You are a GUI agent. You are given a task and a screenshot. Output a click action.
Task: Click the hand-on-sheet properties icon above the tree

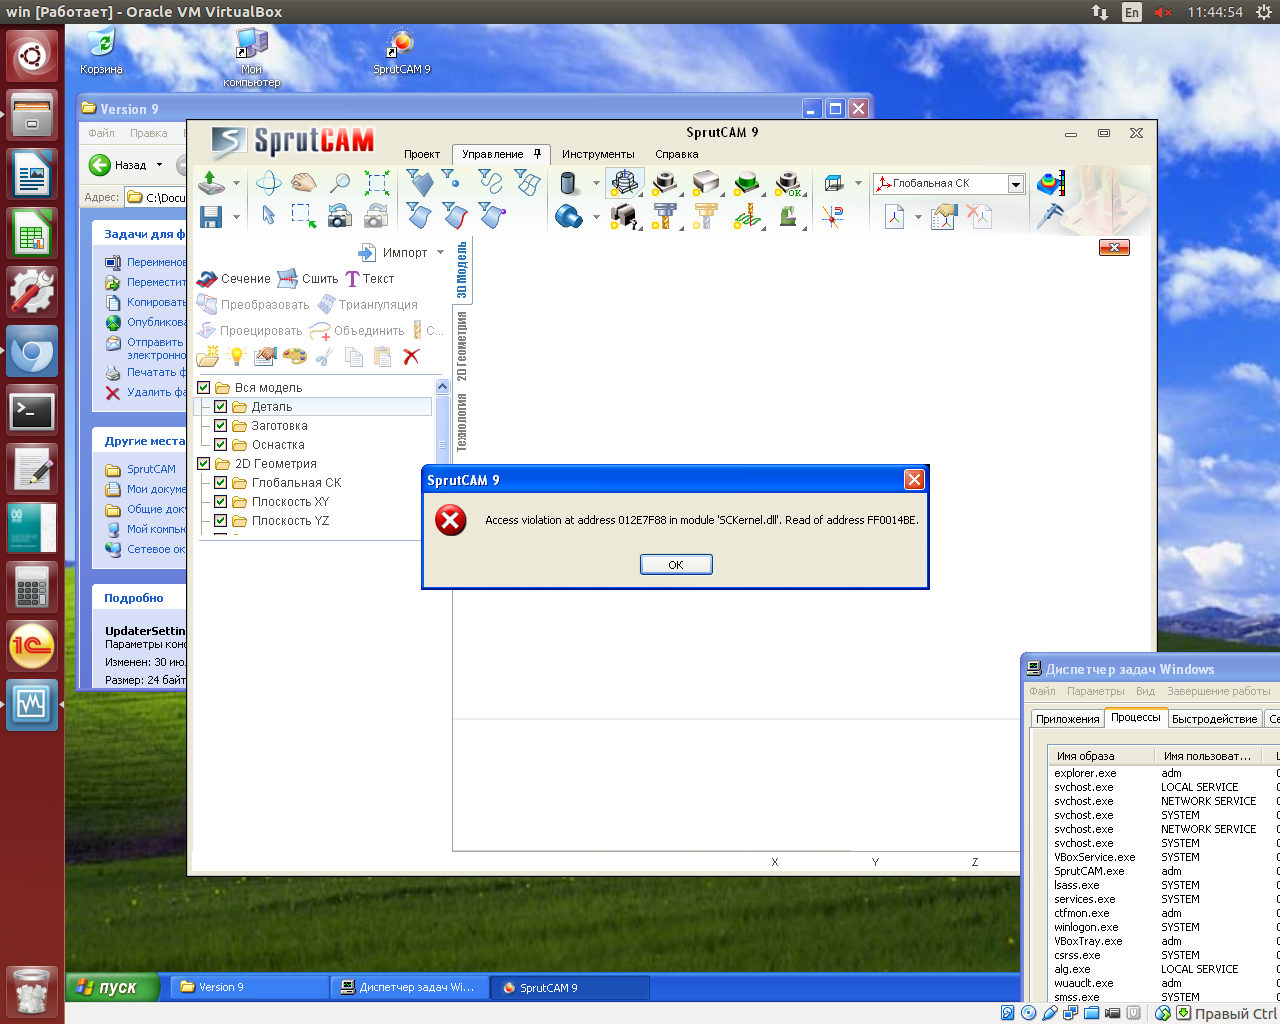265,357
